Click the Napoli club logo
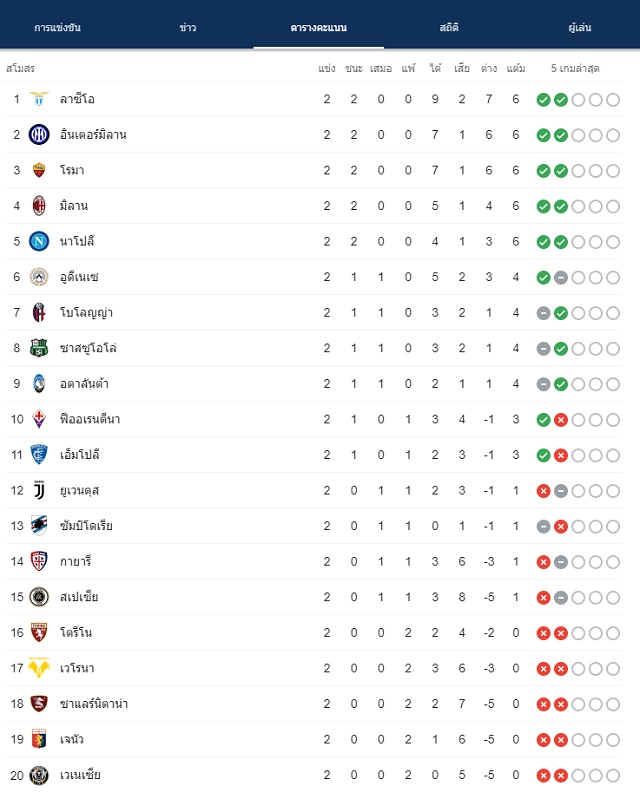Screen dimensions: 640x799 click(x=39, y=242)
